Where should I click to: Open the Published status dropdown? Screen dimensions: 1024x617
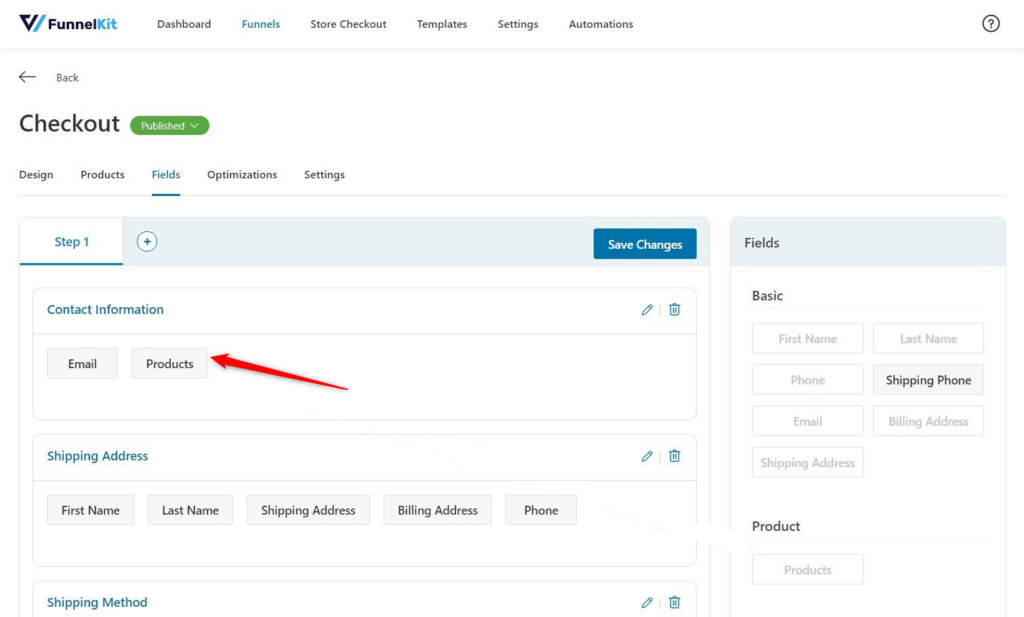coord(170,125)
